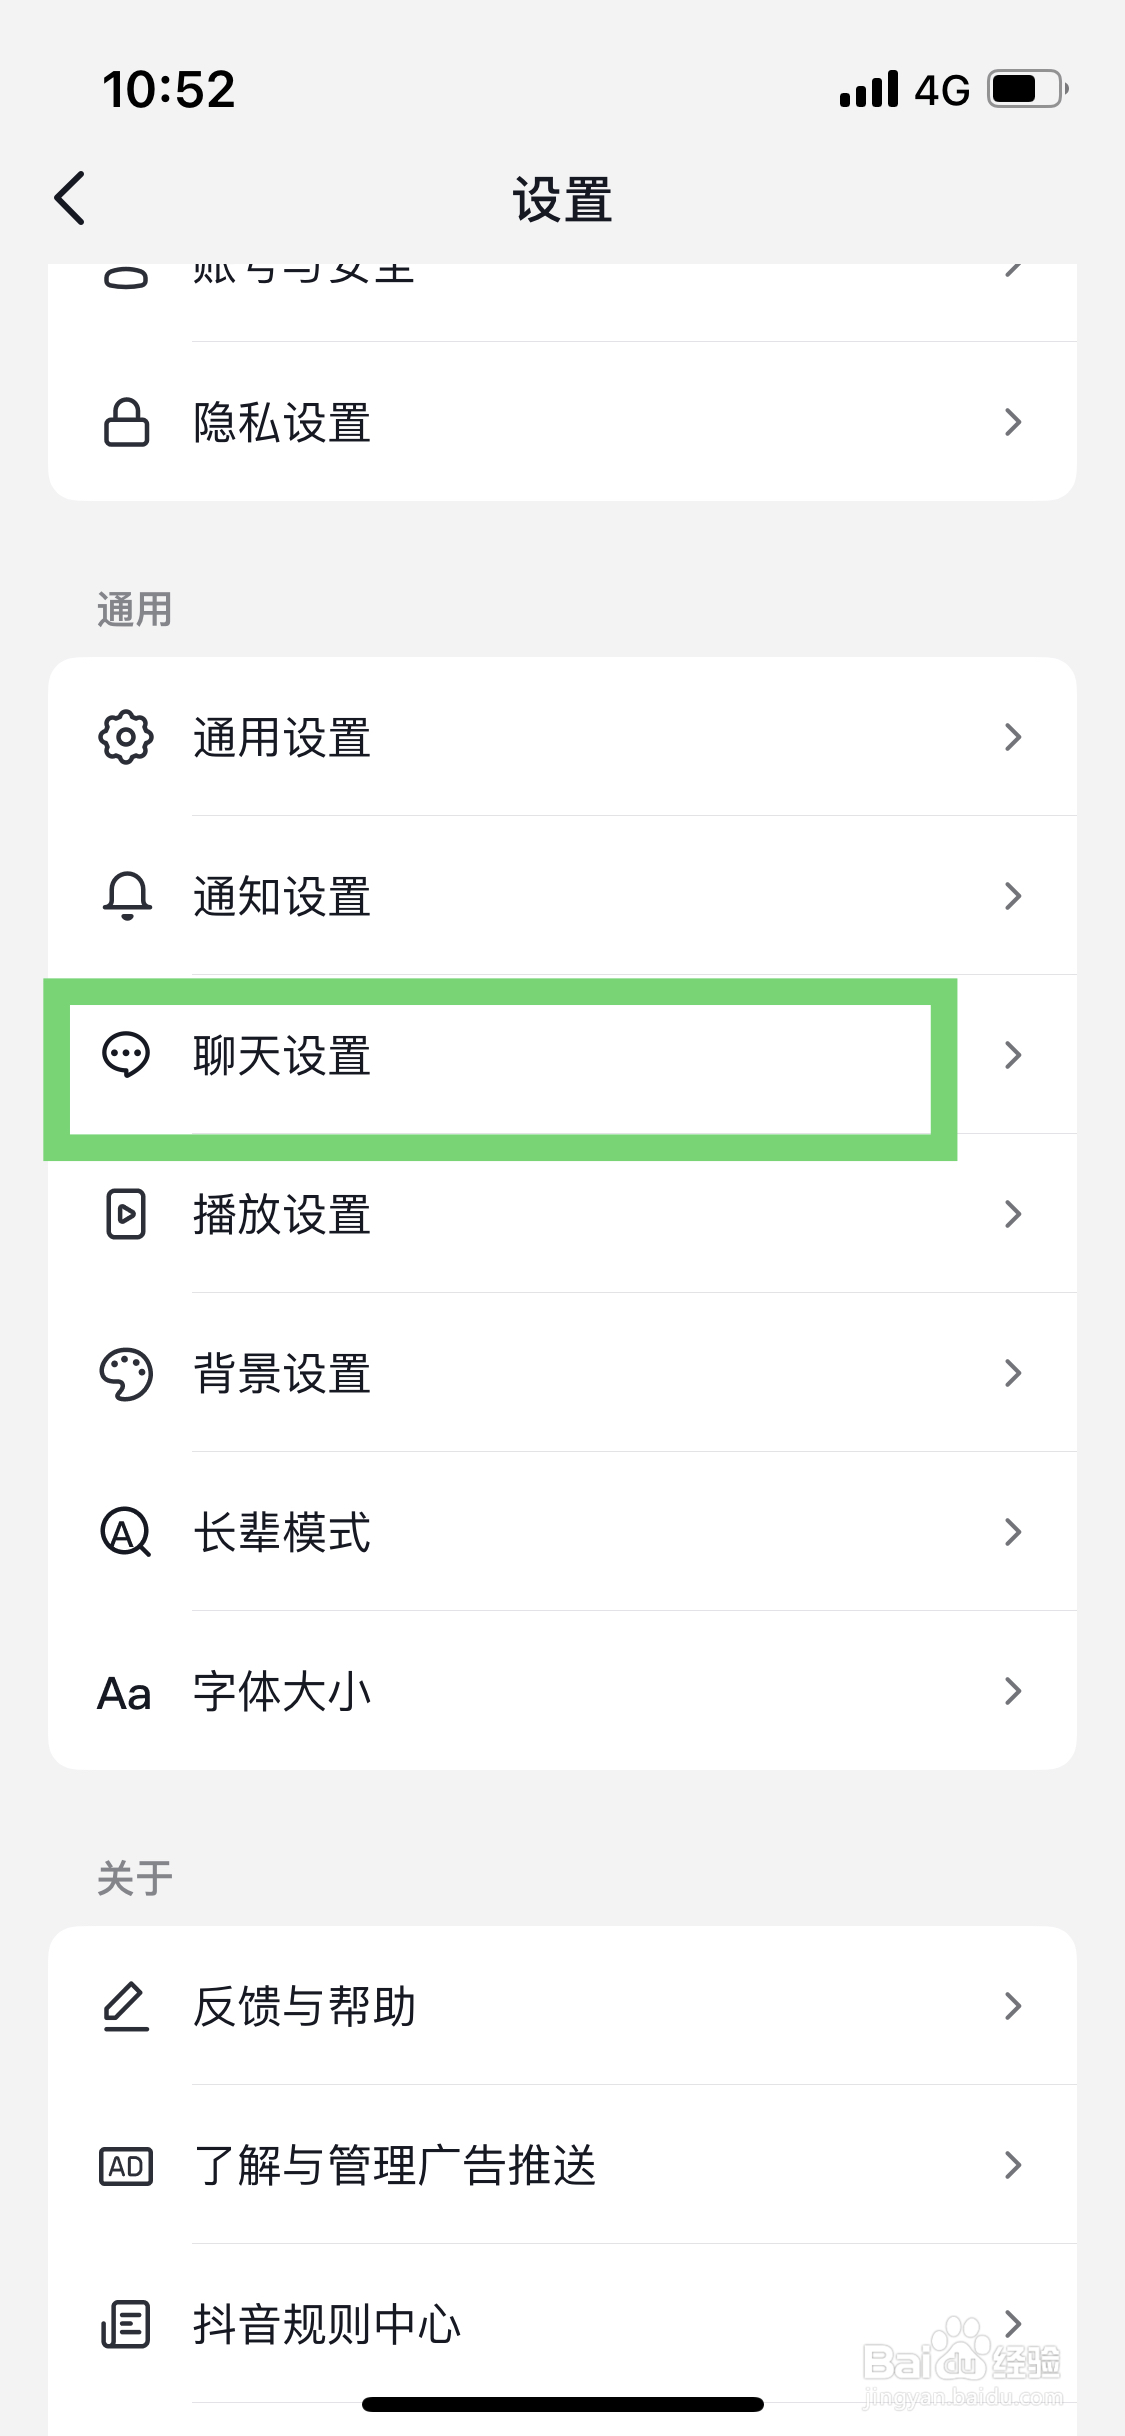Image resolution: width=1125 pixels, height=2436 pixels.
Task: Tap the chat bubble icon for 聊天设置
Action: pos(126,1055)
